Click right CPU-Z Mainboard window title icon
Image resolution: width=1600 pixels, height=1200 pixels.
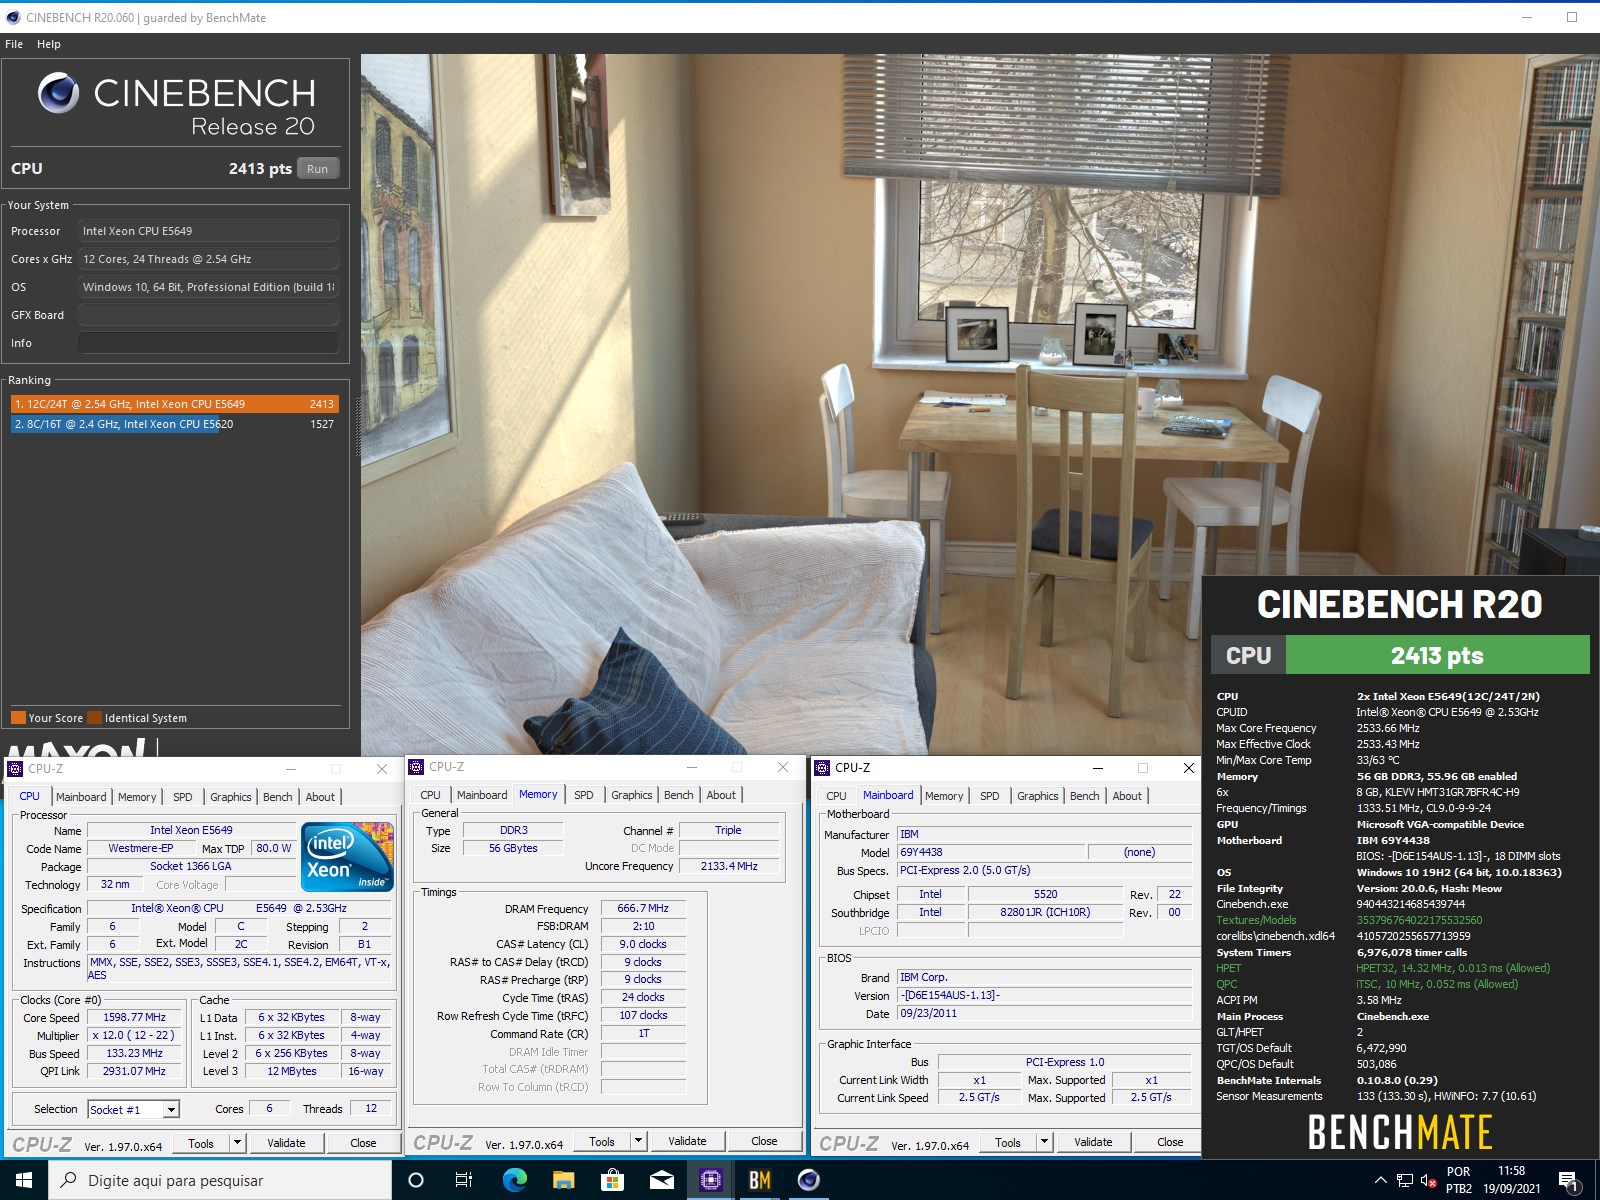pyautogui.click(x=822, y=768)
